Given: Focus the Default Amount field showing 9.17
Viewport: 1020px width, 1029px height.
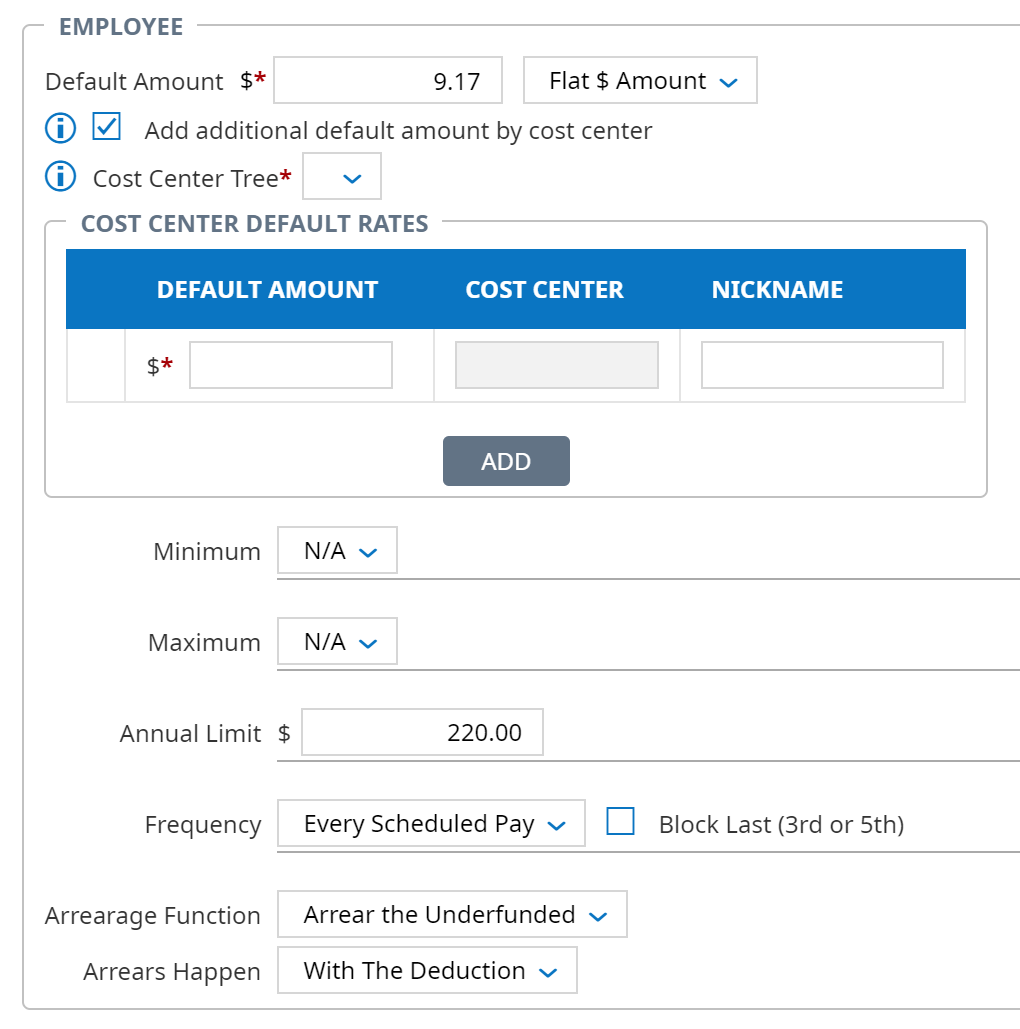Looking at the screenshot, I should point(388,80).
